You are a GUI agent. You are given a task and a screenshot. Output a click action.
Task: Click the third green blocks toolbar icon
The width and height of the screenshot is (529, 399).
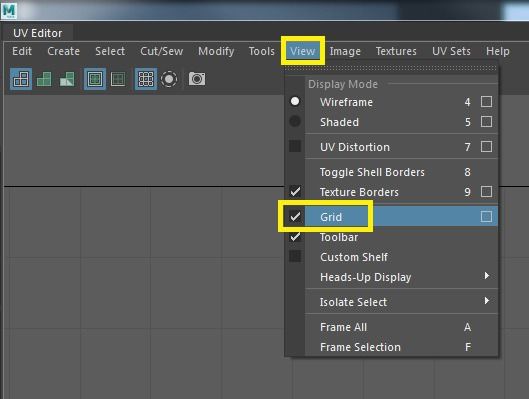(67, 79)
